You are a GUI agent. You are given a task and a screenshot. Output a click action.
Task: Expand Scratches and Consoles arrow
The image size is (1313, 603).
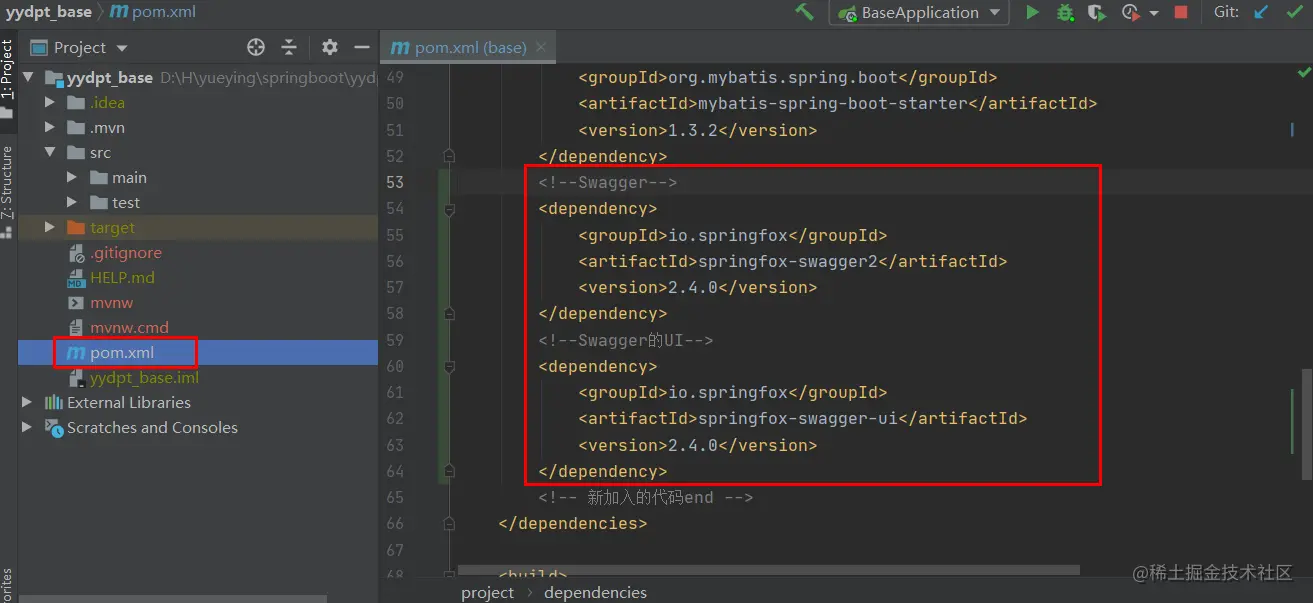[x=28, y=427]
